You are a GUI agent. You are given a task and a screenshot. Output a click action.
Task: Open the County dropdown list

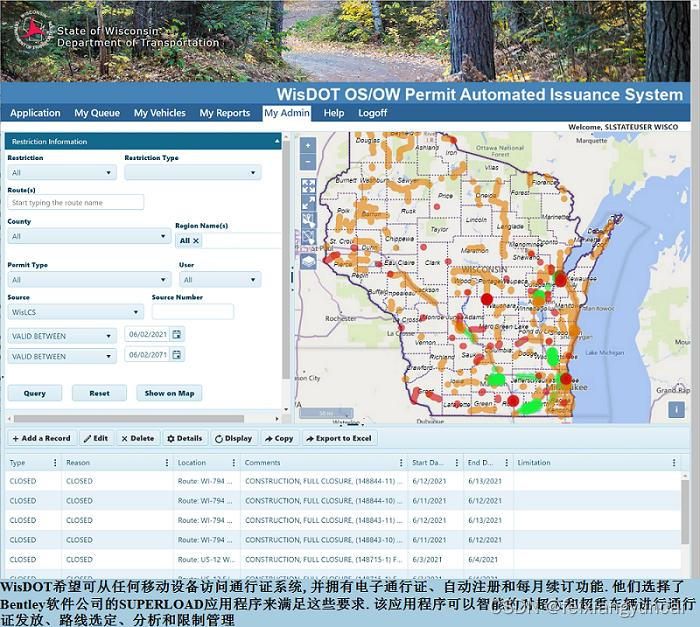(88, 237)
